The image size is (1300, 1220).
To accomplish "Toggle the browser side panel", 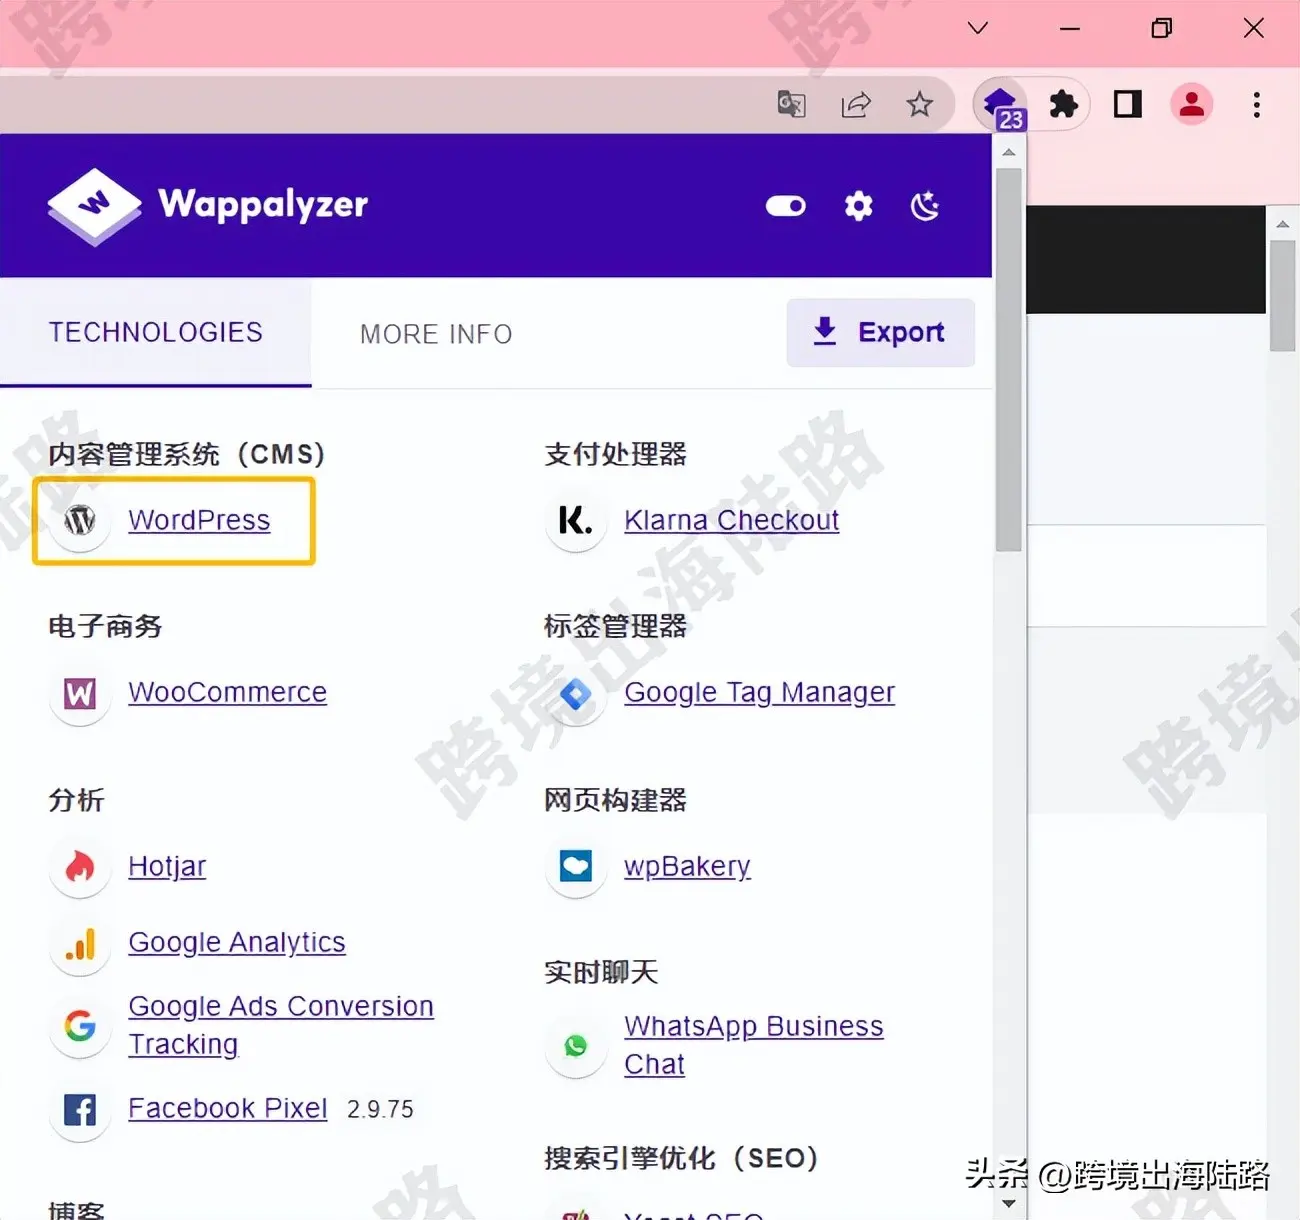I will tap(1127, 104).
